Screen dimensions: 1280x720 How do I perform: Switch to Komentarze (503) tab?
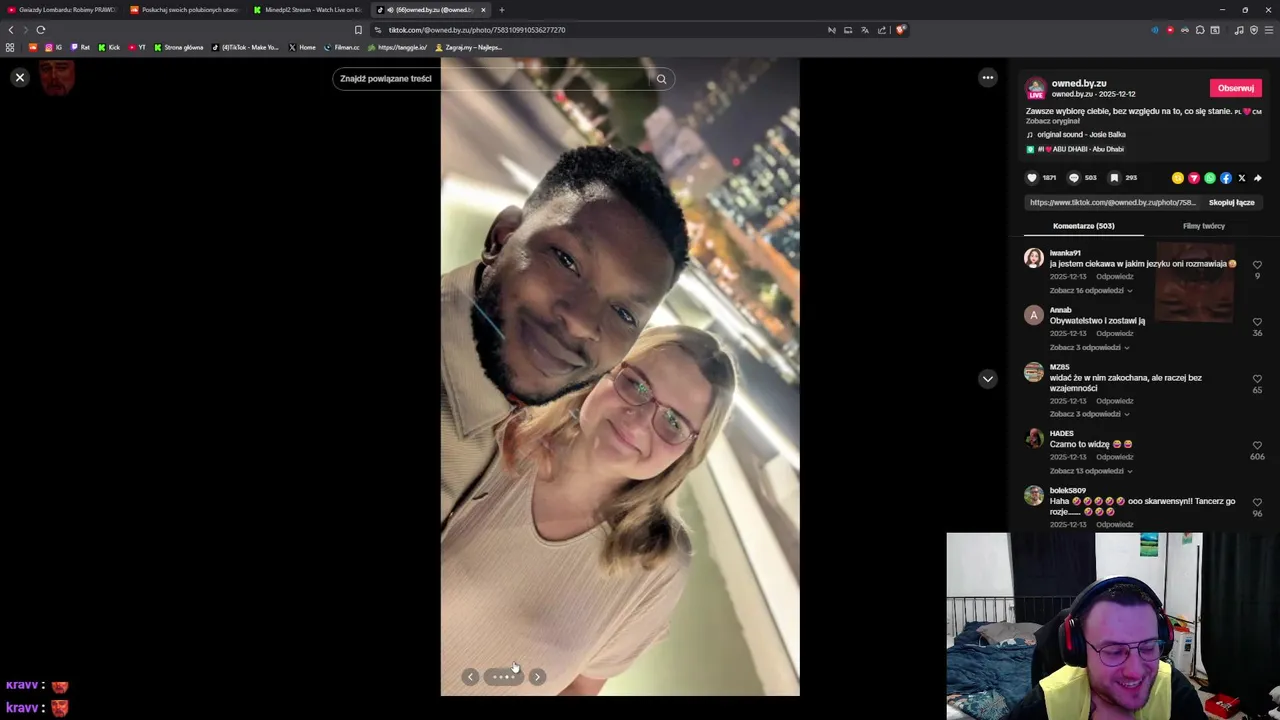[x=1083, y=226]
